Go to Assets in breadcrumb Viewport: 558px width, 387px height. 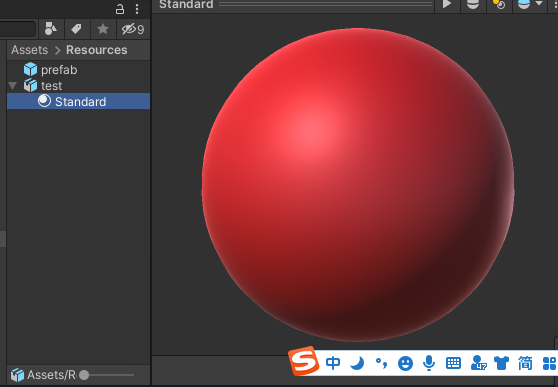pos(29,50)
